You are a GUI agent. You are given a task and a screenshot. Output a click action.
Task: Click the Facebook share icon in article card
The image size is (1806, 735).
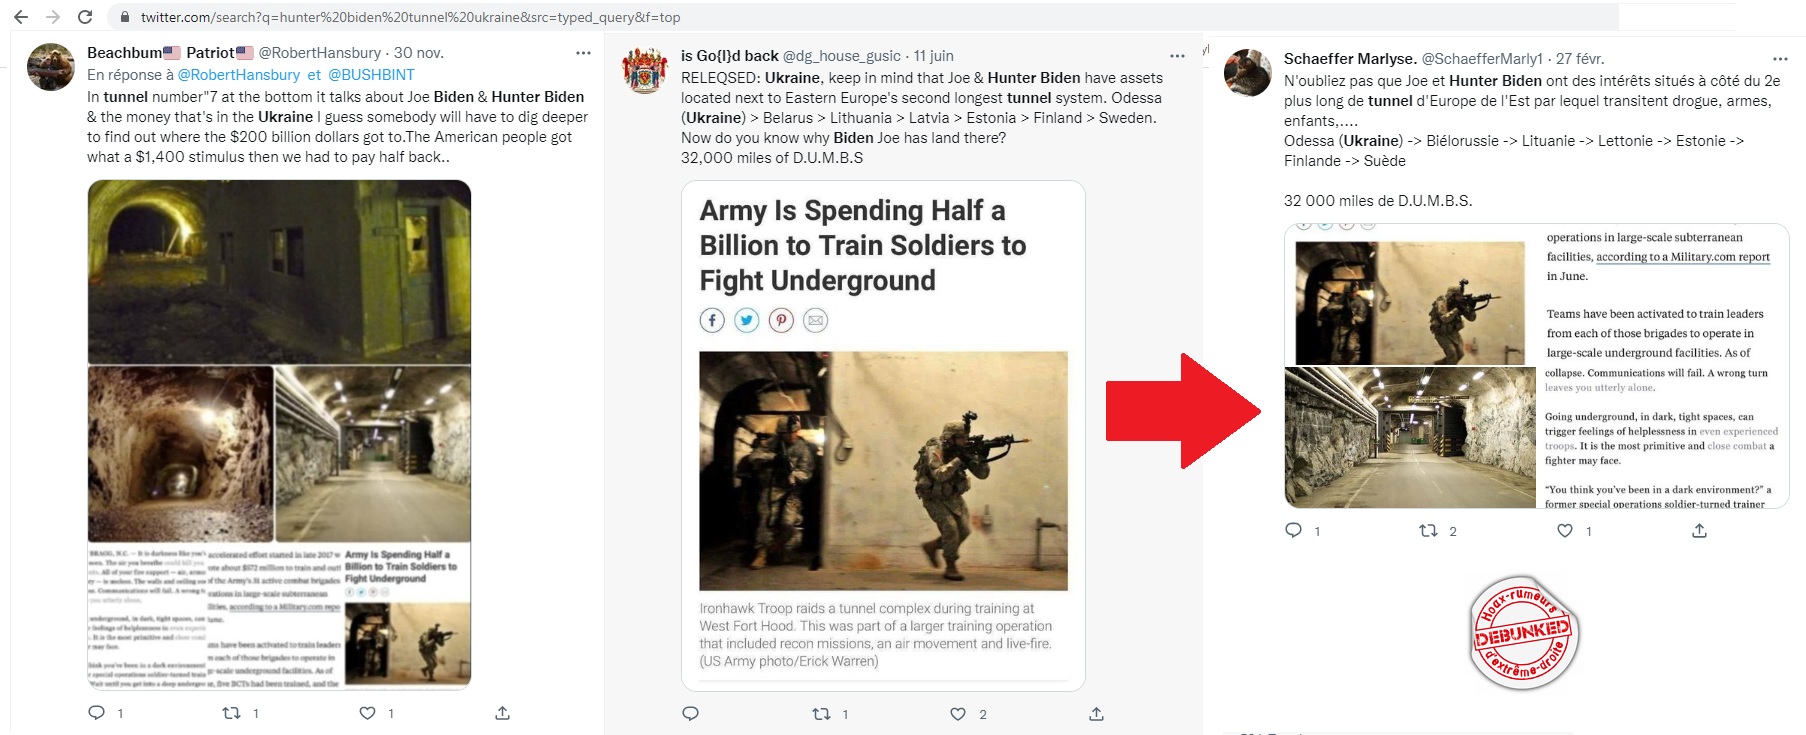[711, 320]
